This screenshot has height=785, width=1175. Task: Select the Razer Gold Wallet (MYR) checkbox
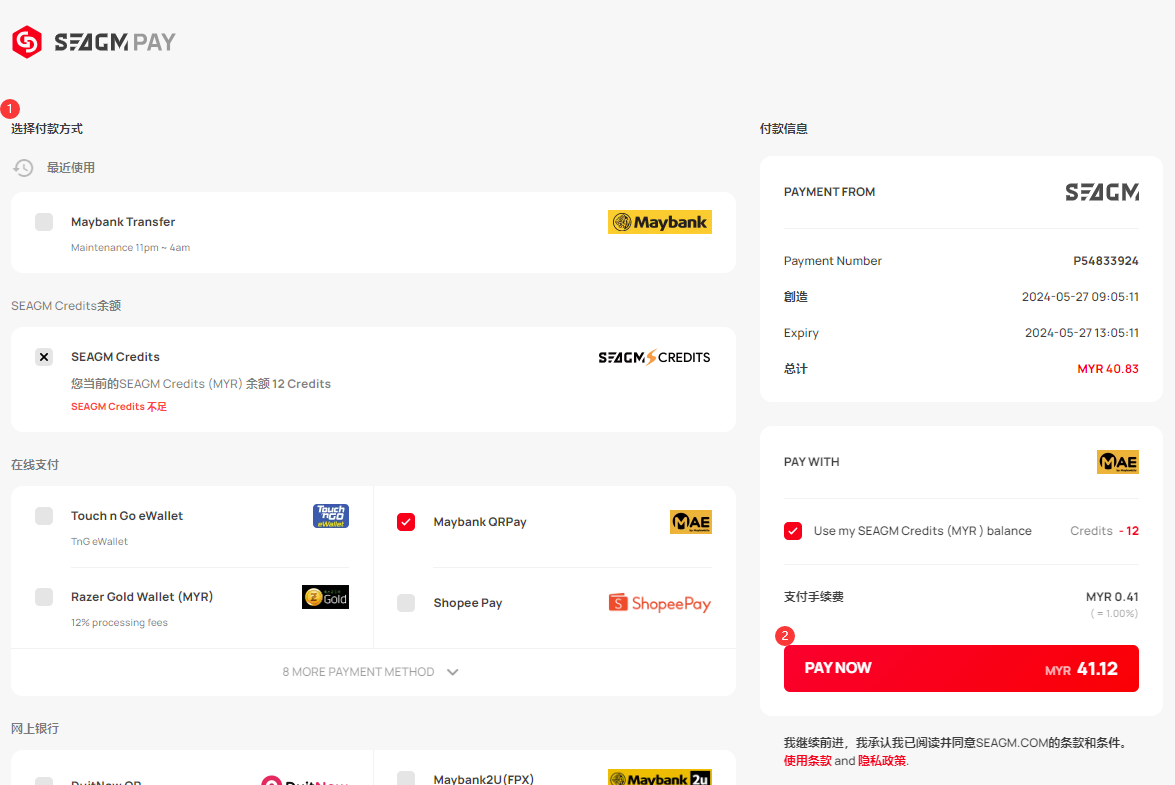[44, 596]
